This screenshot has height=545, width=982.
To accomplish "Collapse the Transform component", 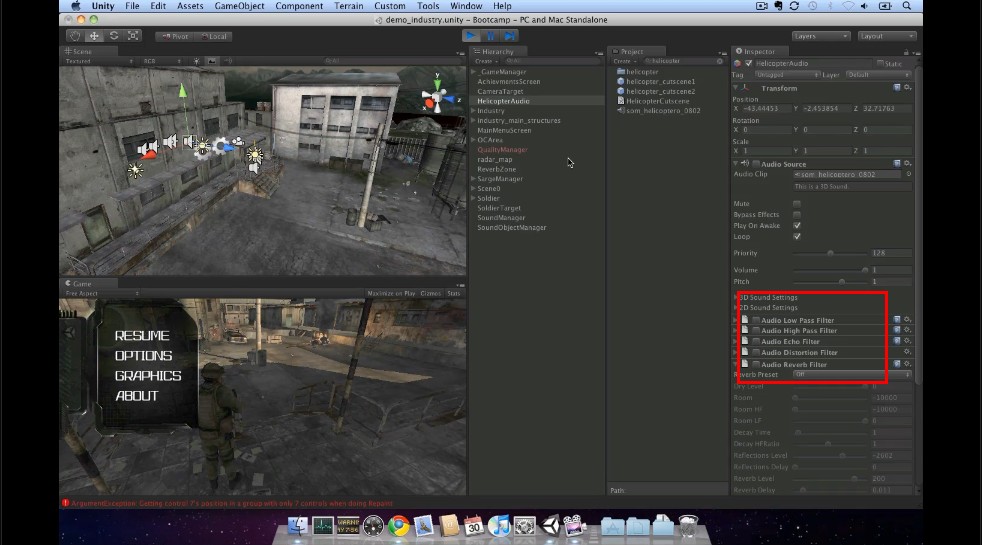I will pyautogui.click(x=736, y=88).
